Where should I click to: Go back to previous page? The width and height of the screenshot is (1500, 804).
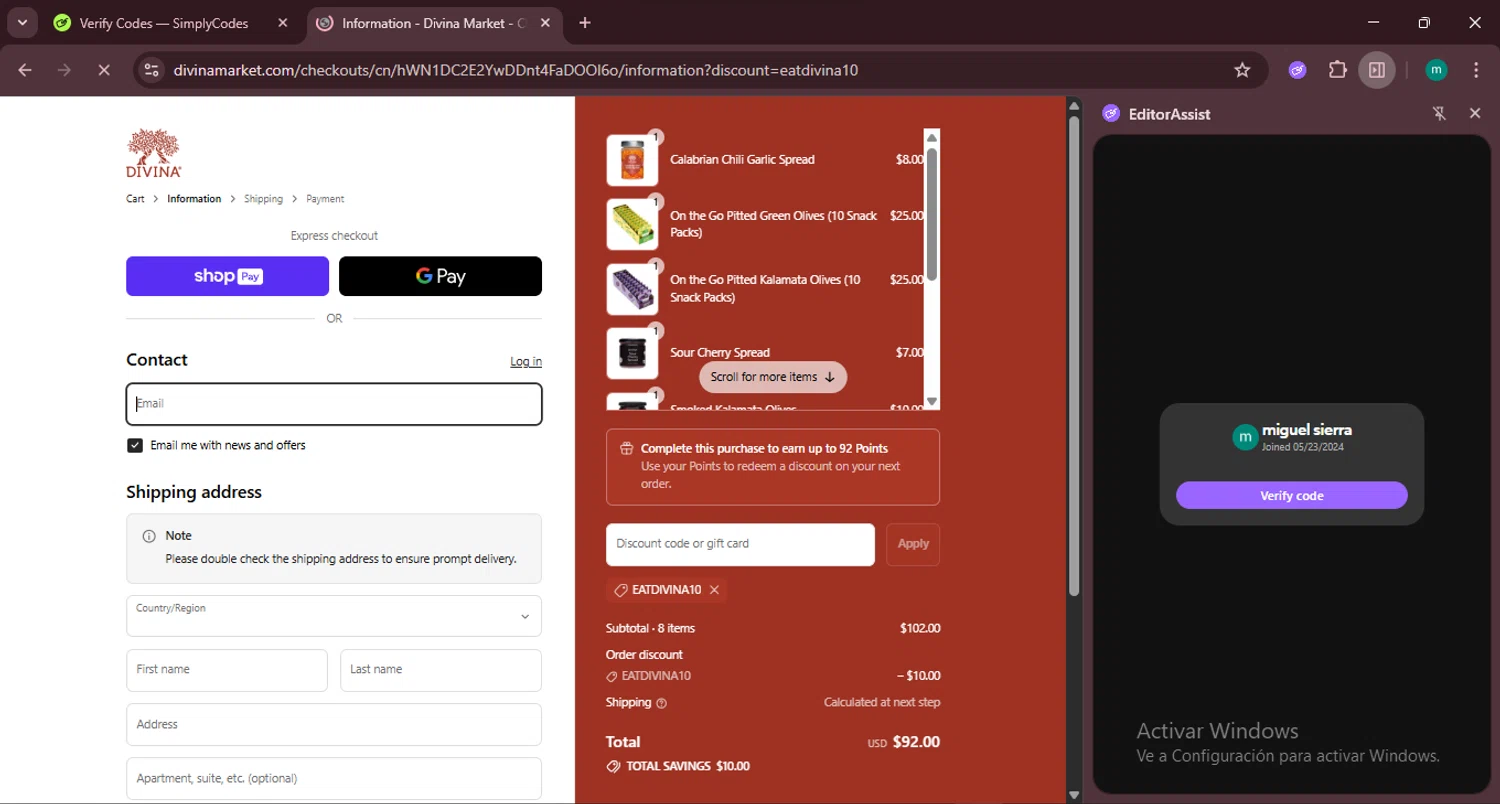25,70
